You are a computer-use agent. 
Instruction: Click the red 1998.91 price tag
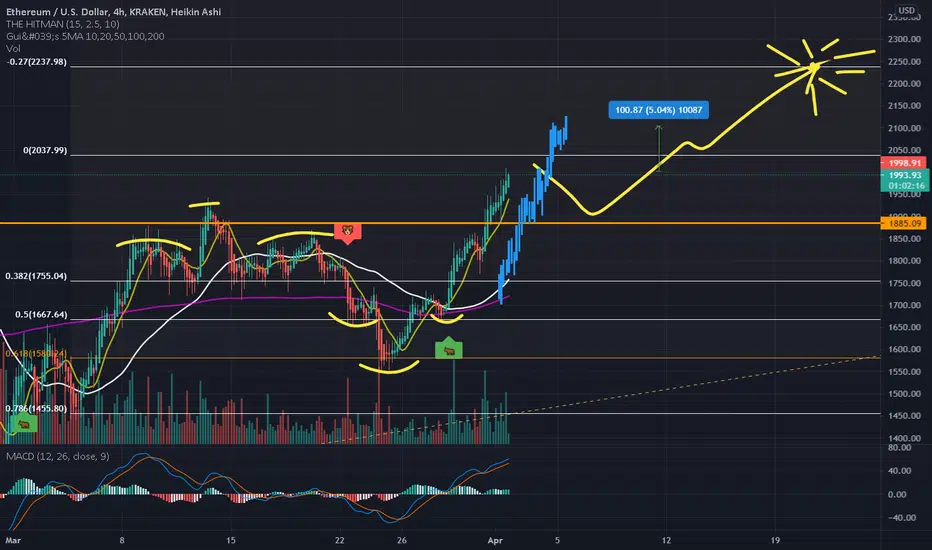pos(903,163)
